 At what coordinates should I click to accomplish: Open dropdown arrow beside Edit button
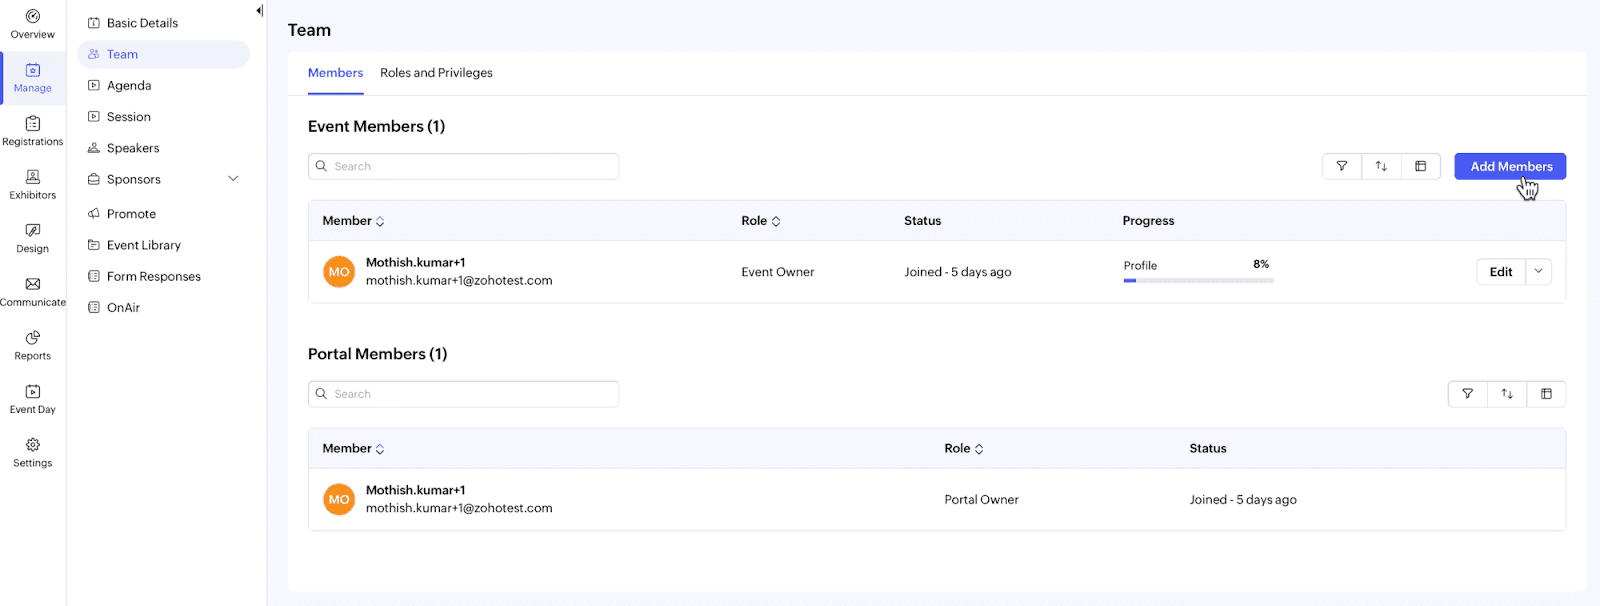coord(1539,272)
